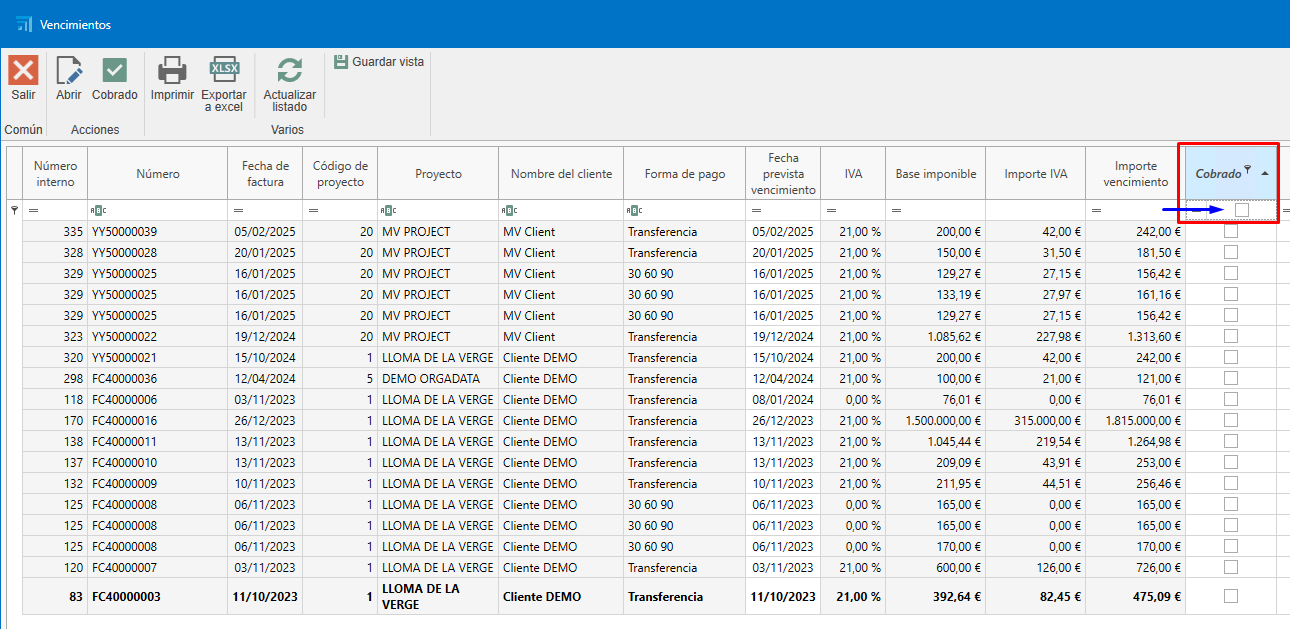
Task: Tick Cobrado checkbox for bold invoice FC40000003
Action: [1231, 596]
